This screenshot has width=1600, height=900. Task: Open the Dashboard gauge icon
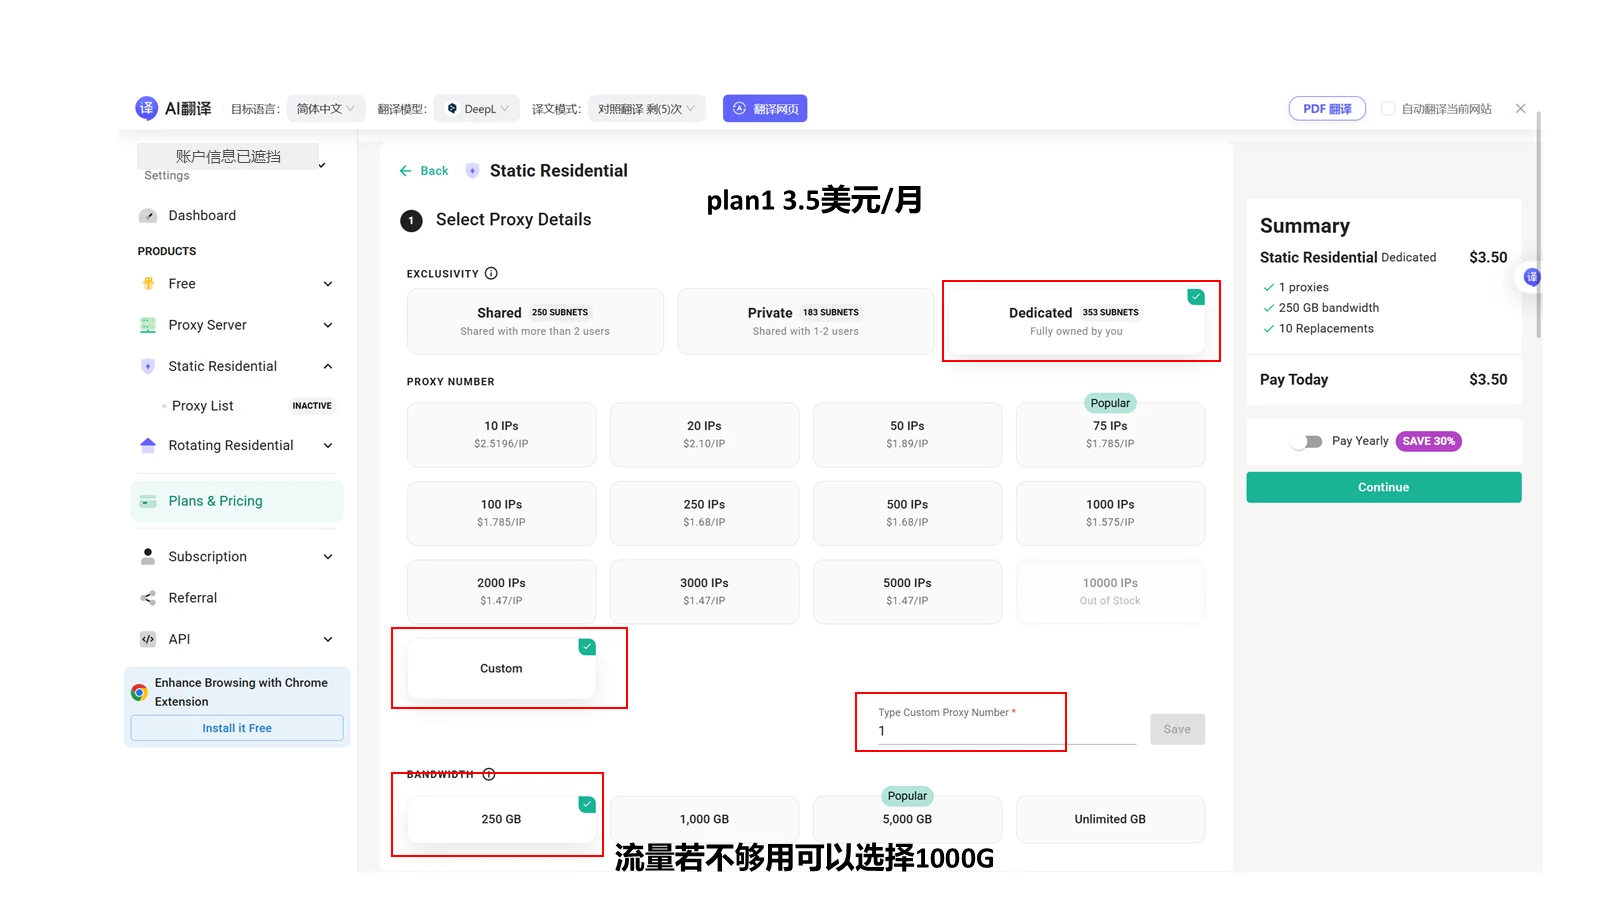coord(148,216)
